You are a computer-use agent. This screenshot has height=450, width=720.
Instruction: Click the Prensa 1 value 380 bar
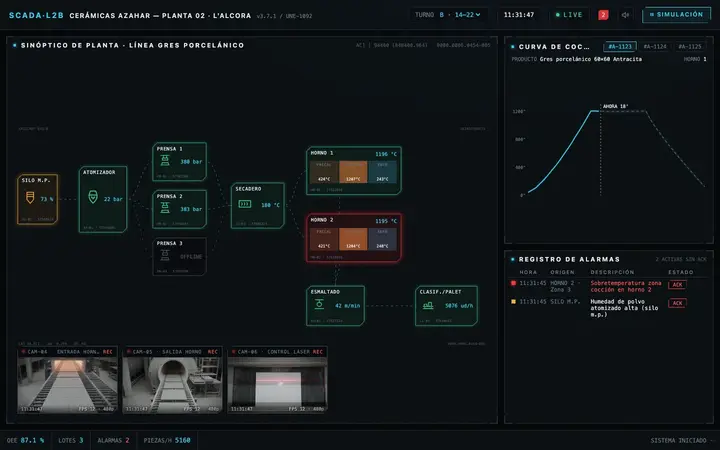191,162
